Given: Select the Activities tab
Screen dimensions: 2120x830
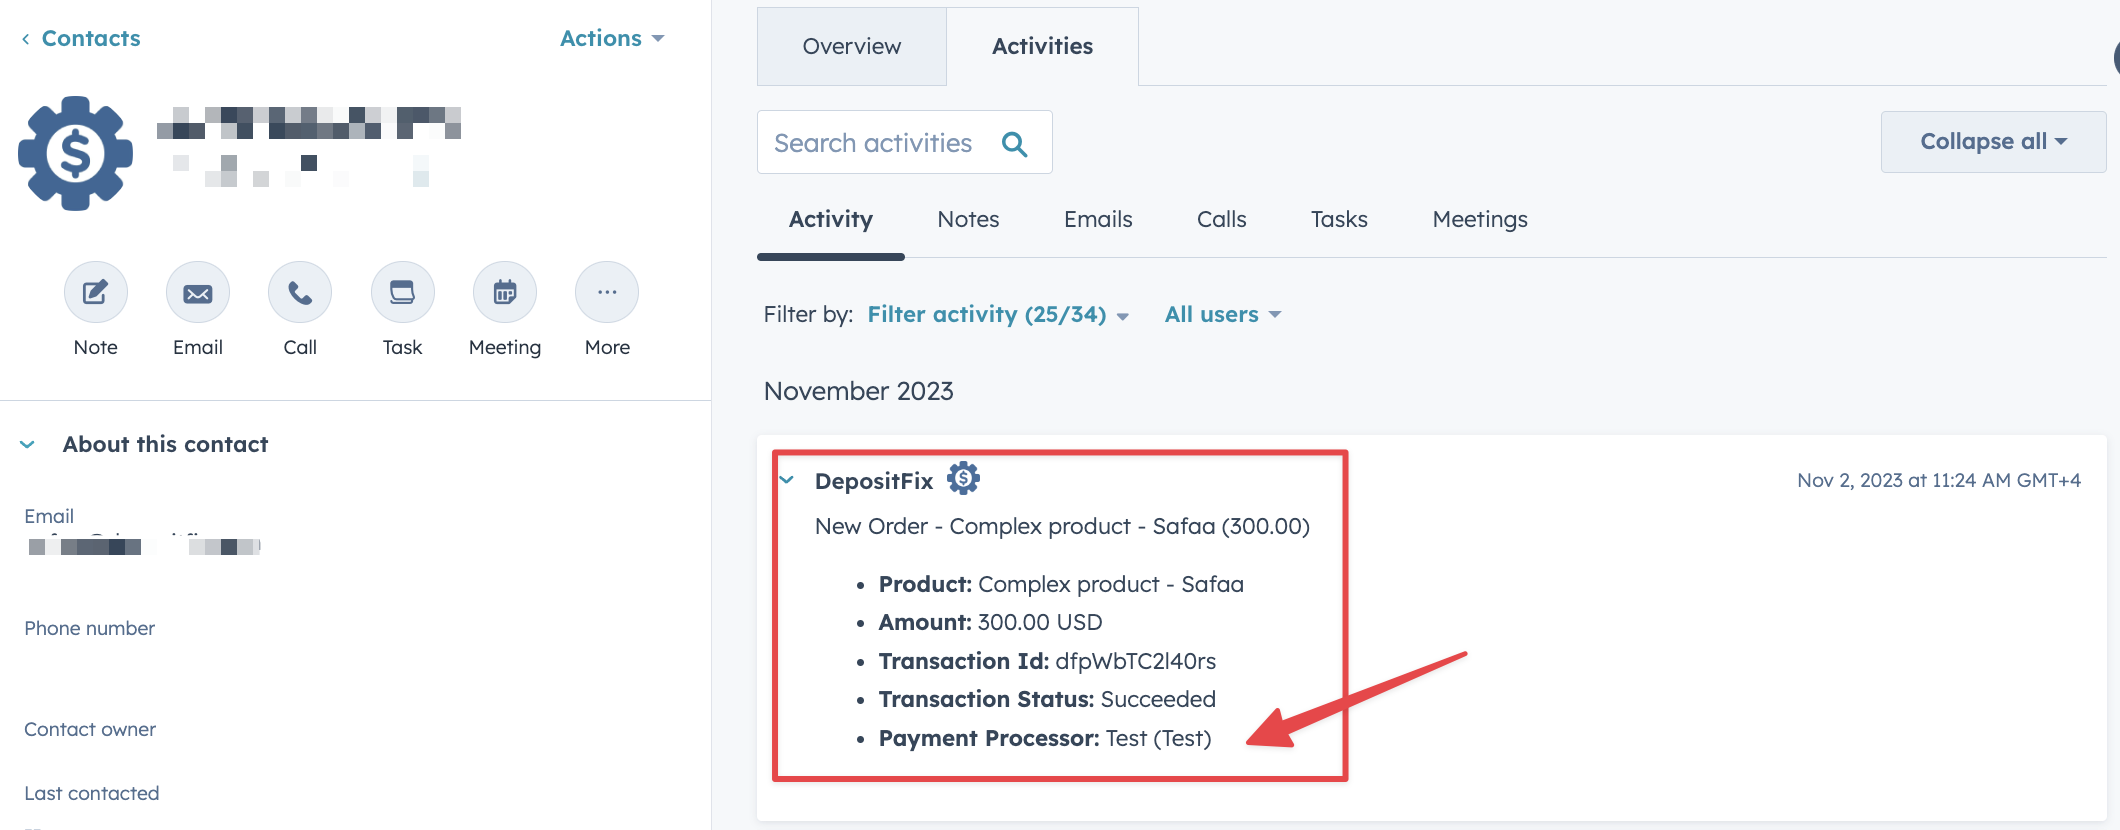Looking at the screenshot, I should click(1042, 46).
